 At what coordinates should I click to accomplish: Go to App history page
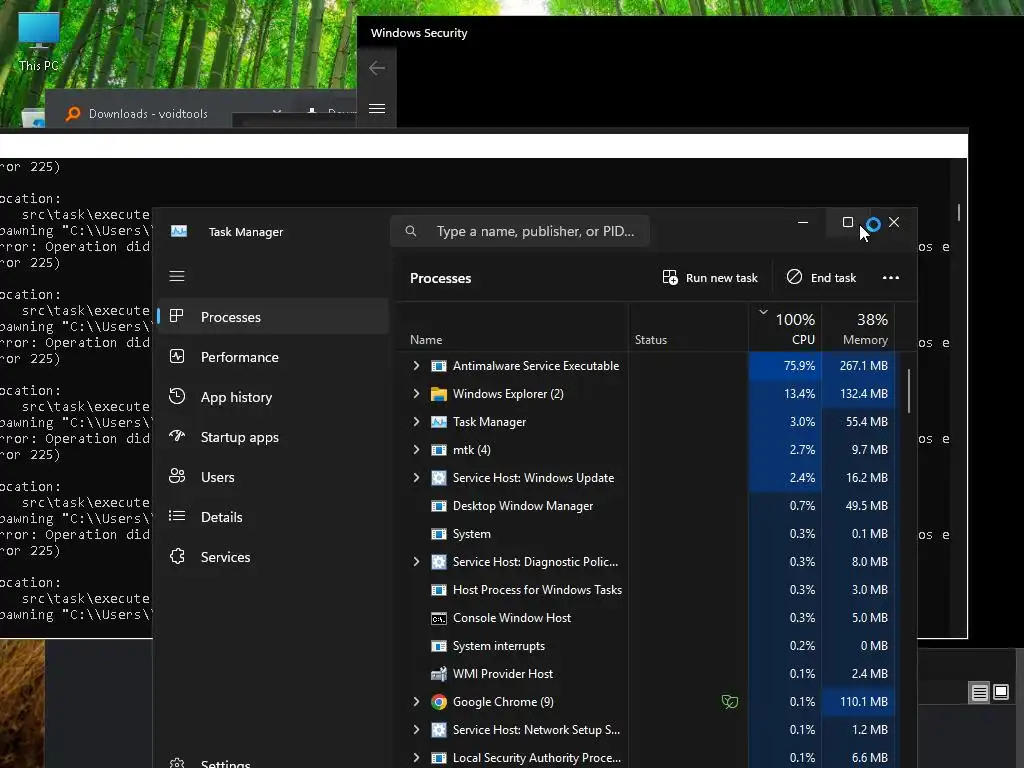tap(273, 396)
